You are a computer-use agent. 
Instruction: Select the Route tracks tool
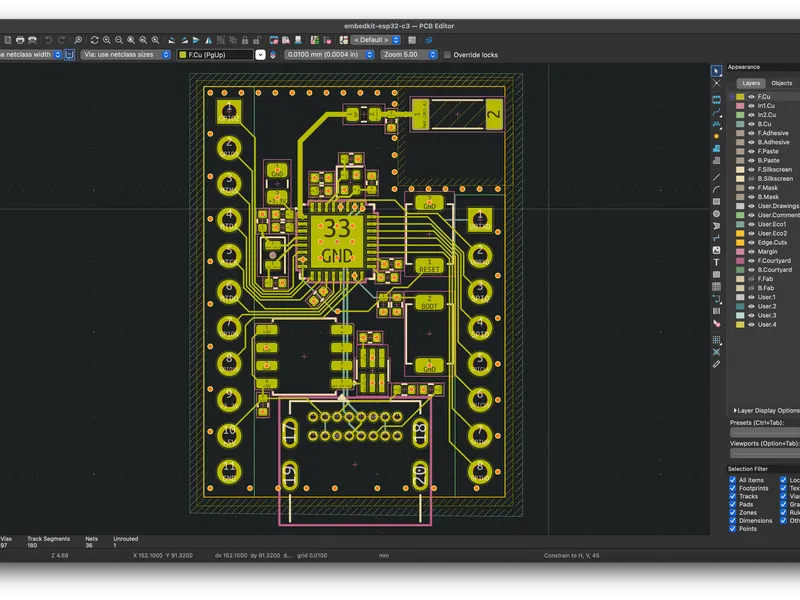coord(716,112)
